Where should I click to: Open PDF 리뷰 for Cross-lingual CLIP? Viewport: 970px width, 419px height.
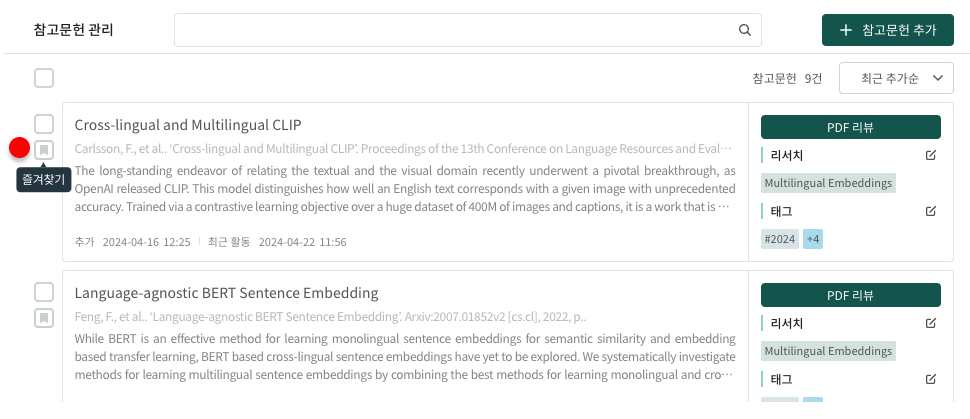click(x=851, y=127)
